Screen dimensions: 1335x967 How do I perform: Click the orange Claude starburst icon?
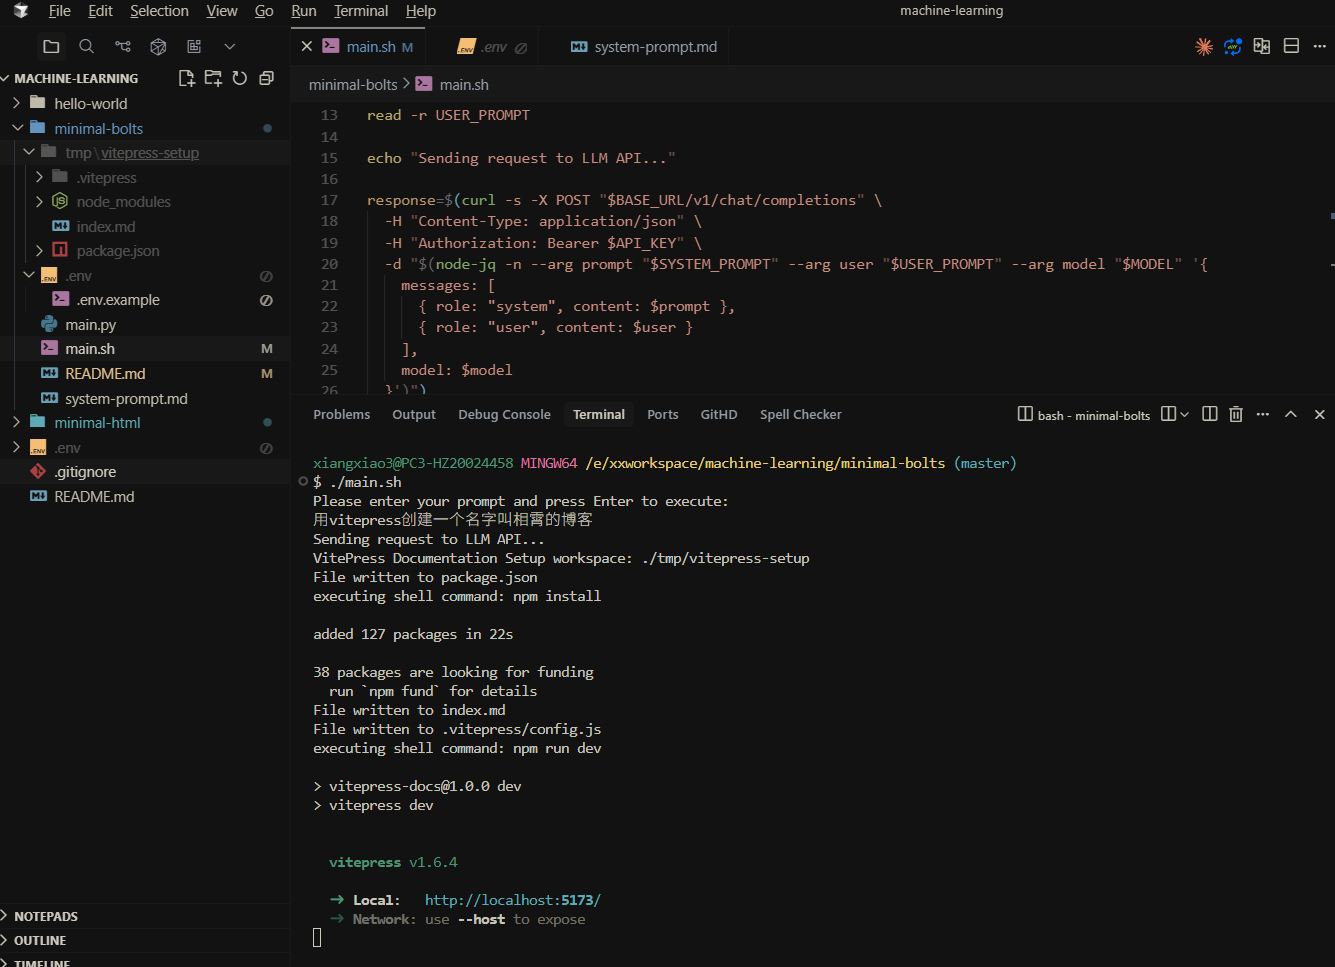coord(1204,46)
